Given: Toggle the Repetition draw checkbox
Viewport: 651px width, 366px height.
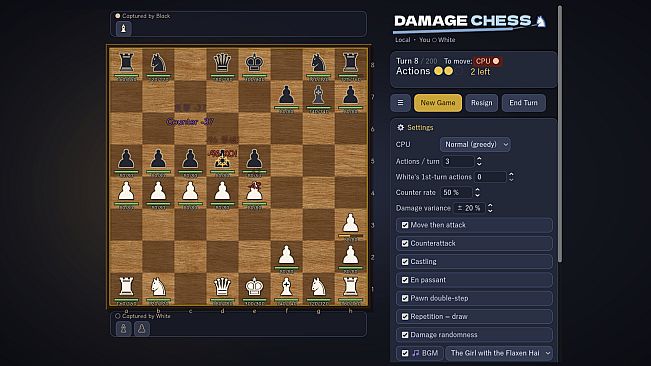Looking at the screenshot, I should 405,316.
